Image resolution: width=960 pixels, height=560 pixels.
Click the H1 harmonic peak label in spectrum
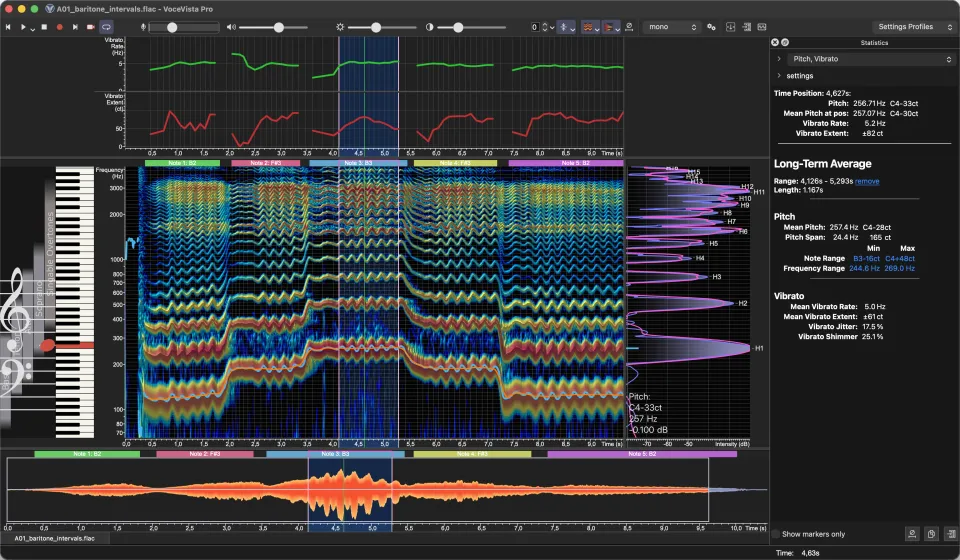(759, 348)
